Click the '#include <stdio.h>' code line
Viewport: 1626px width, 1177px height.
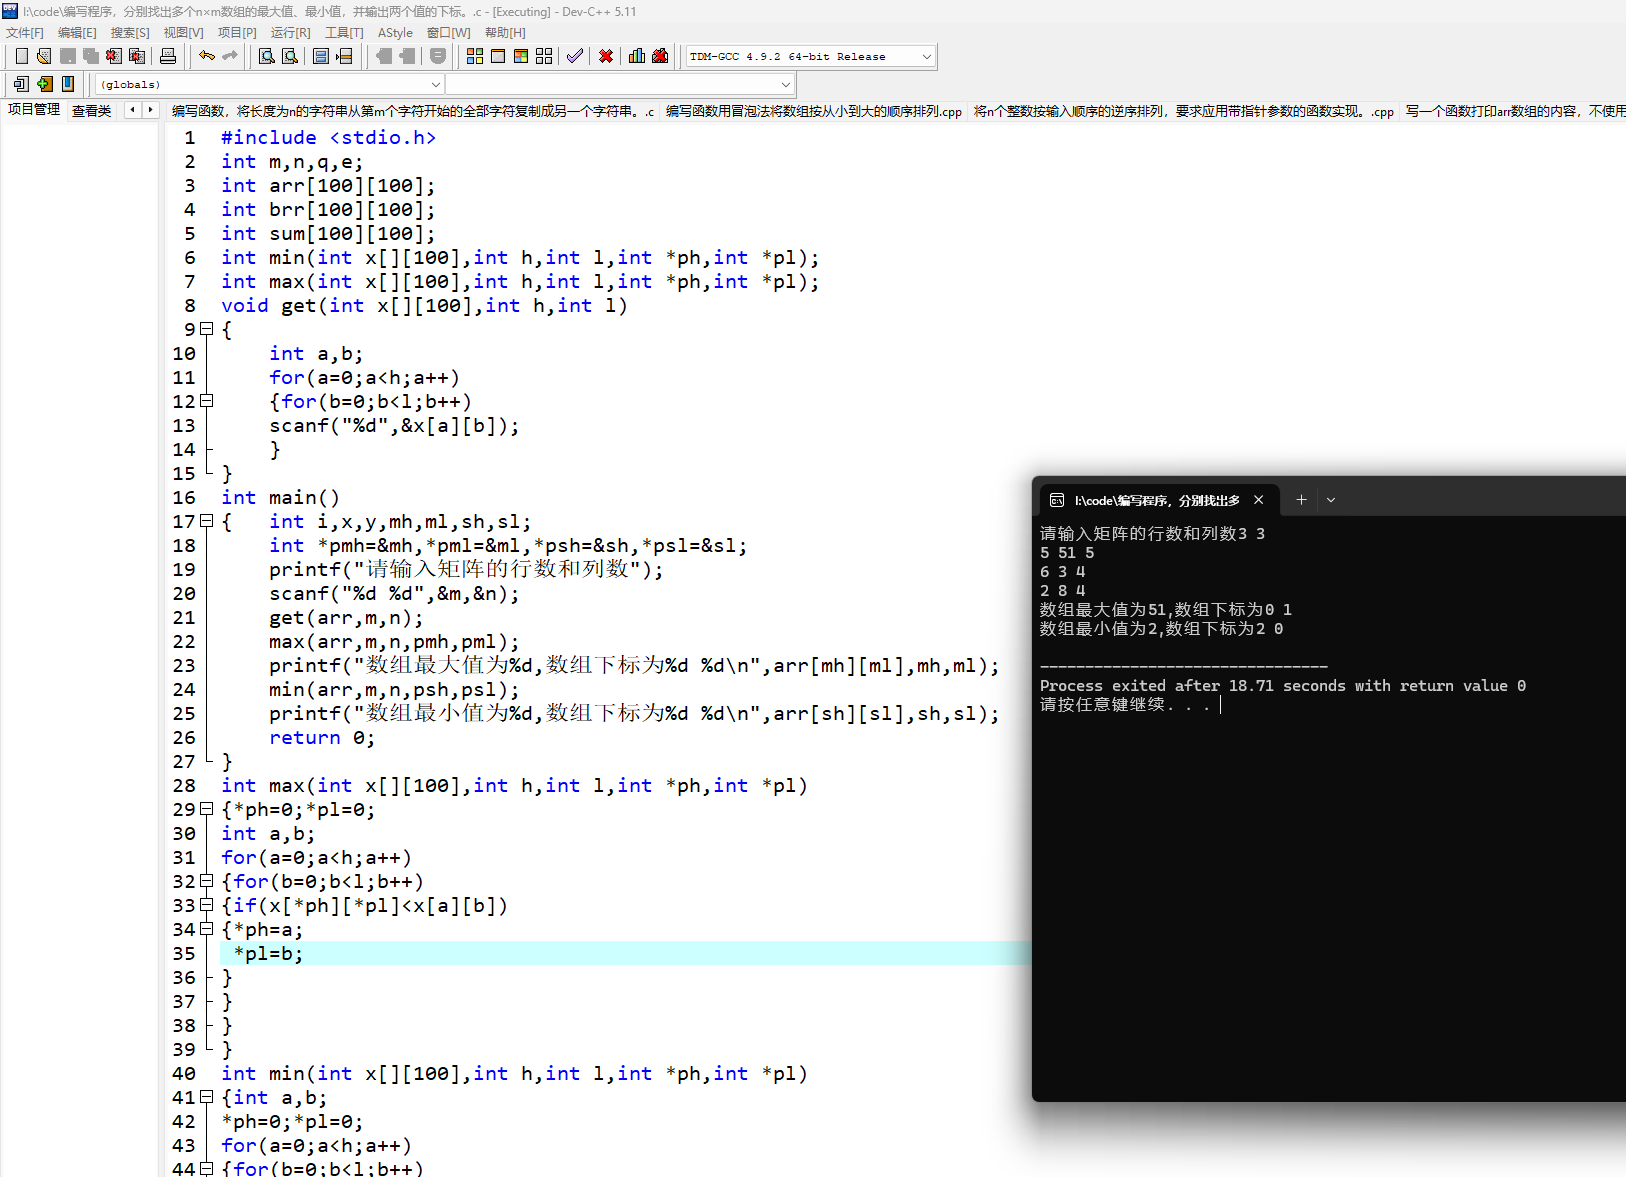pyautogui.click(x=328, y=137)
